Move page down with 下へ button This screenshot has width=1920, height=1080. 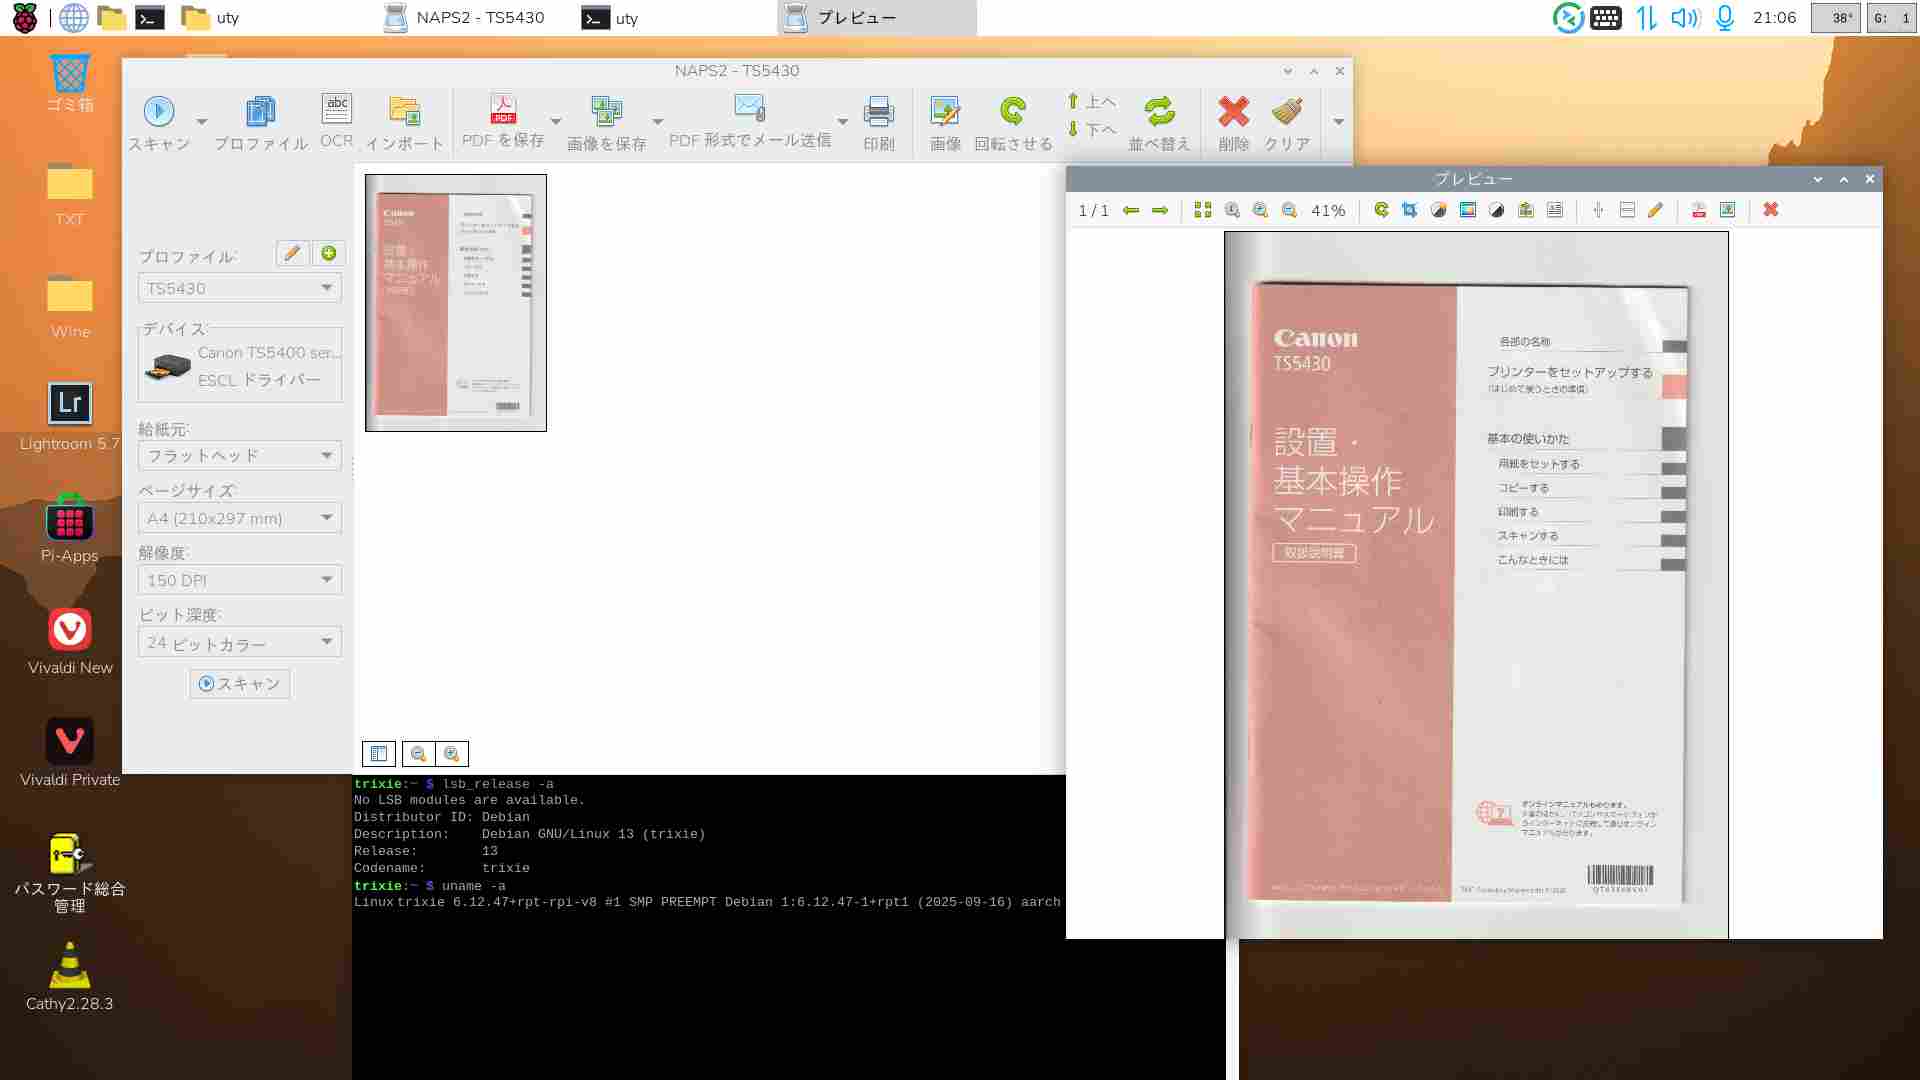1091,129
